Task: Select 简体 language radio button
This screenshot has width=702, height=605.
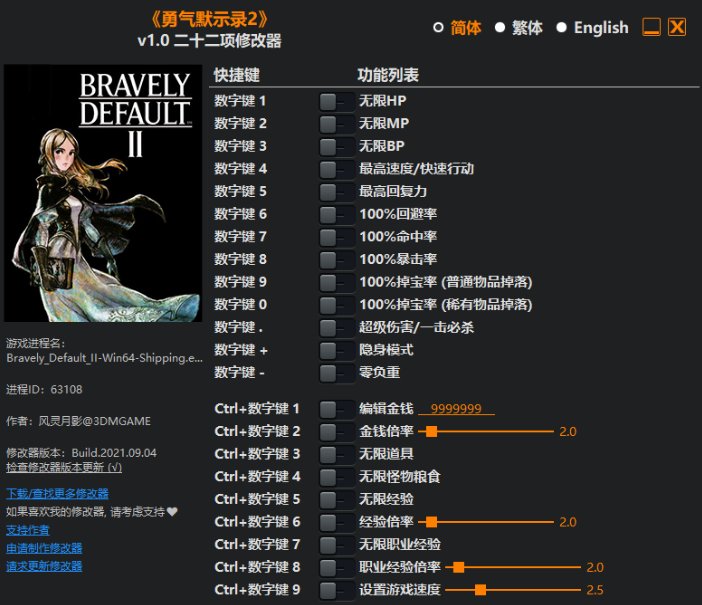Action: click(x=438, y=28)
